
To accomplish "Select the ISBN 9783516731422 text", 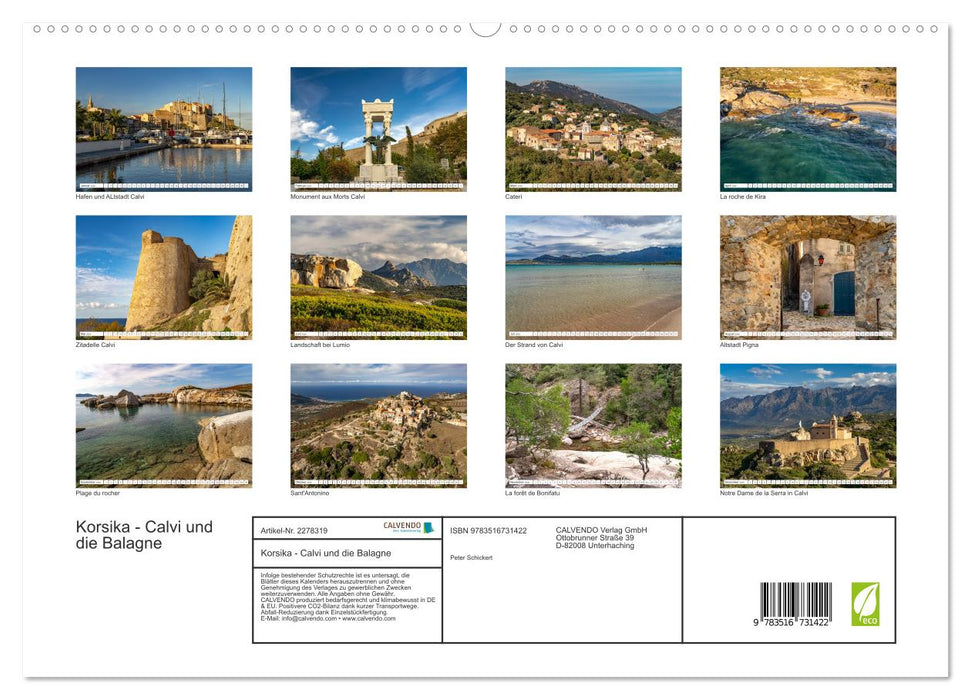I will pos(487,531).
